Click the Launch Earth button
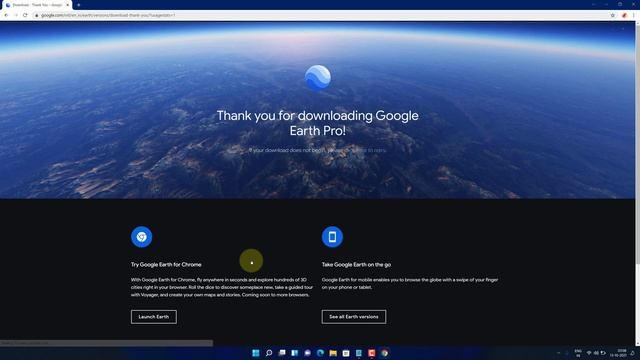This screenshot has height=360, width=640. 153,317
